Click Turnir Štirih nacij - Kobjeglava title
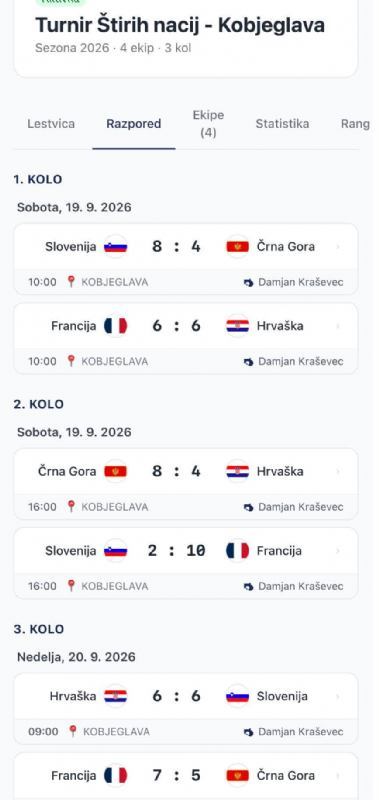This screenshot has height=800, width=379. tap(180, 25)
